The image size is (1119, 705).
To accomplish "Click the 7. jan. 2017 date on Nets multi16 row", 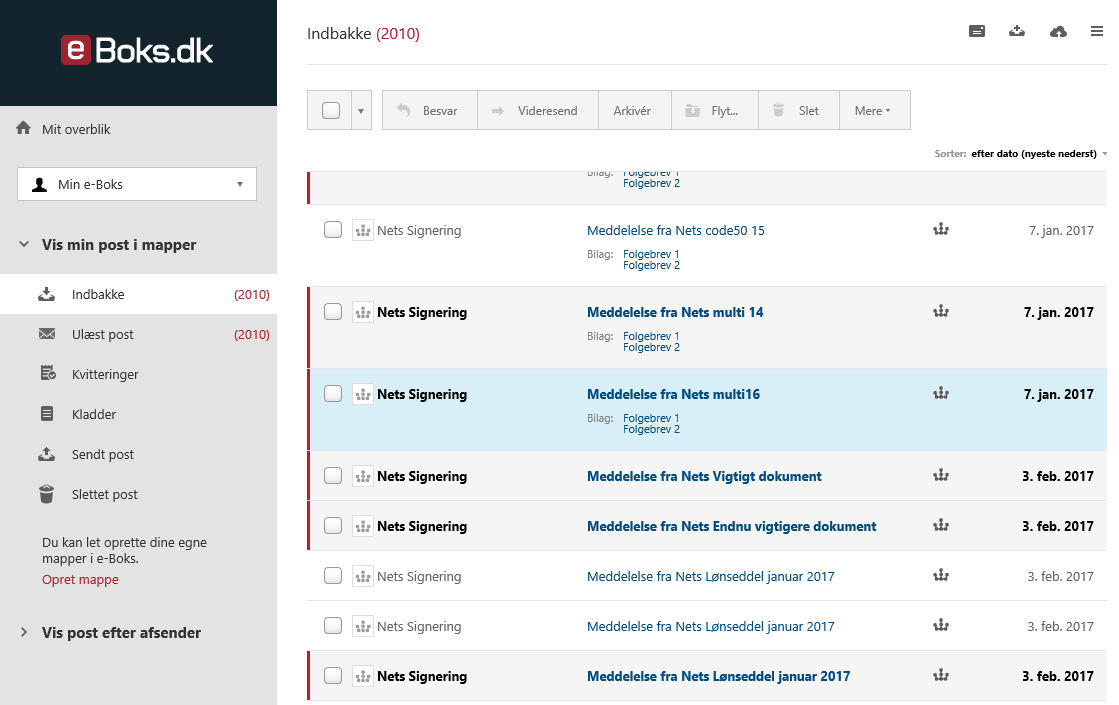I will (1058, 395).
